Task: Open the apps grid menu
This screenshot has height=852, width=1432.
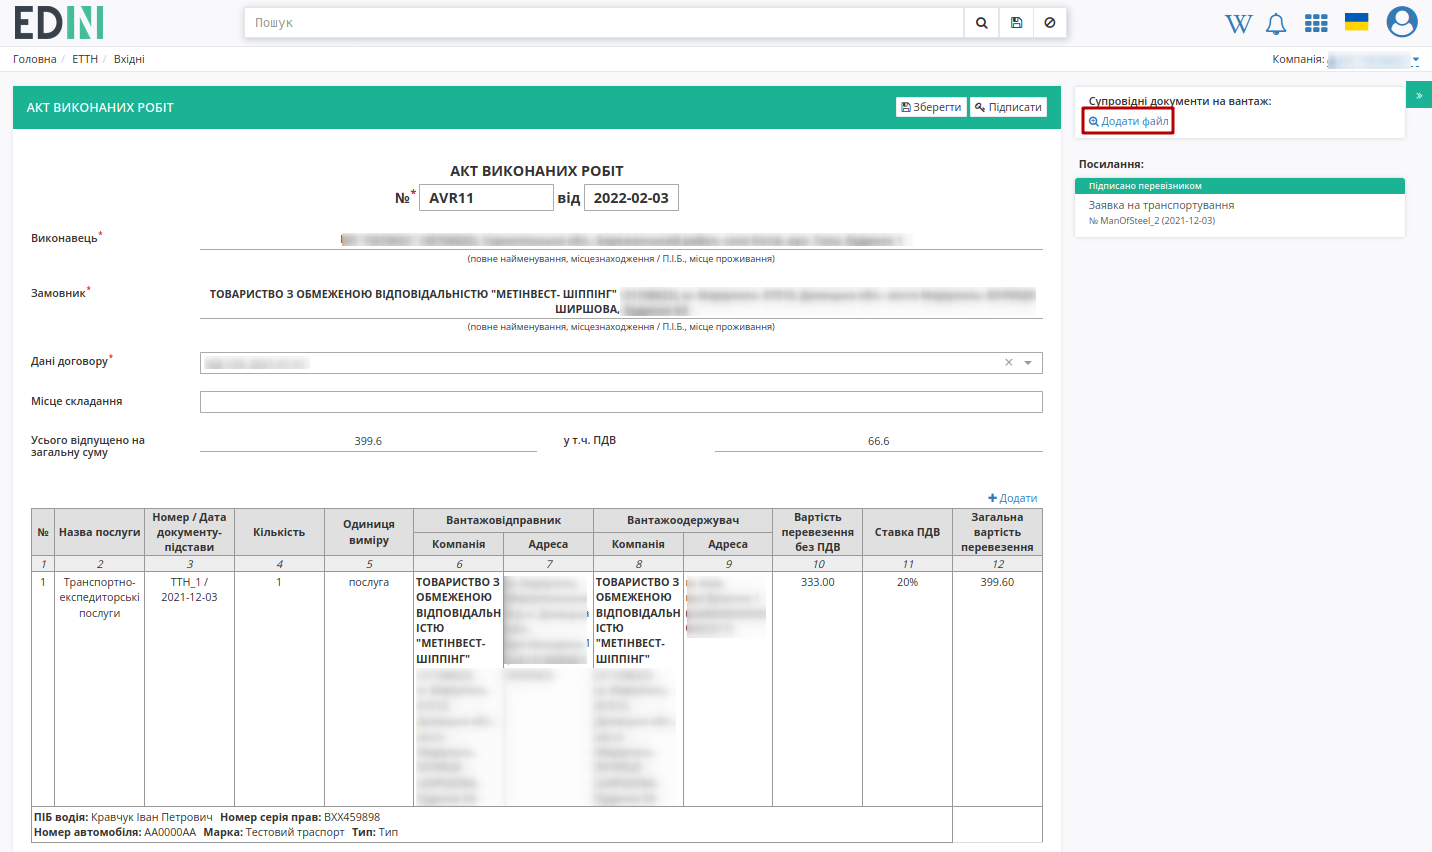Action: 1316,23
